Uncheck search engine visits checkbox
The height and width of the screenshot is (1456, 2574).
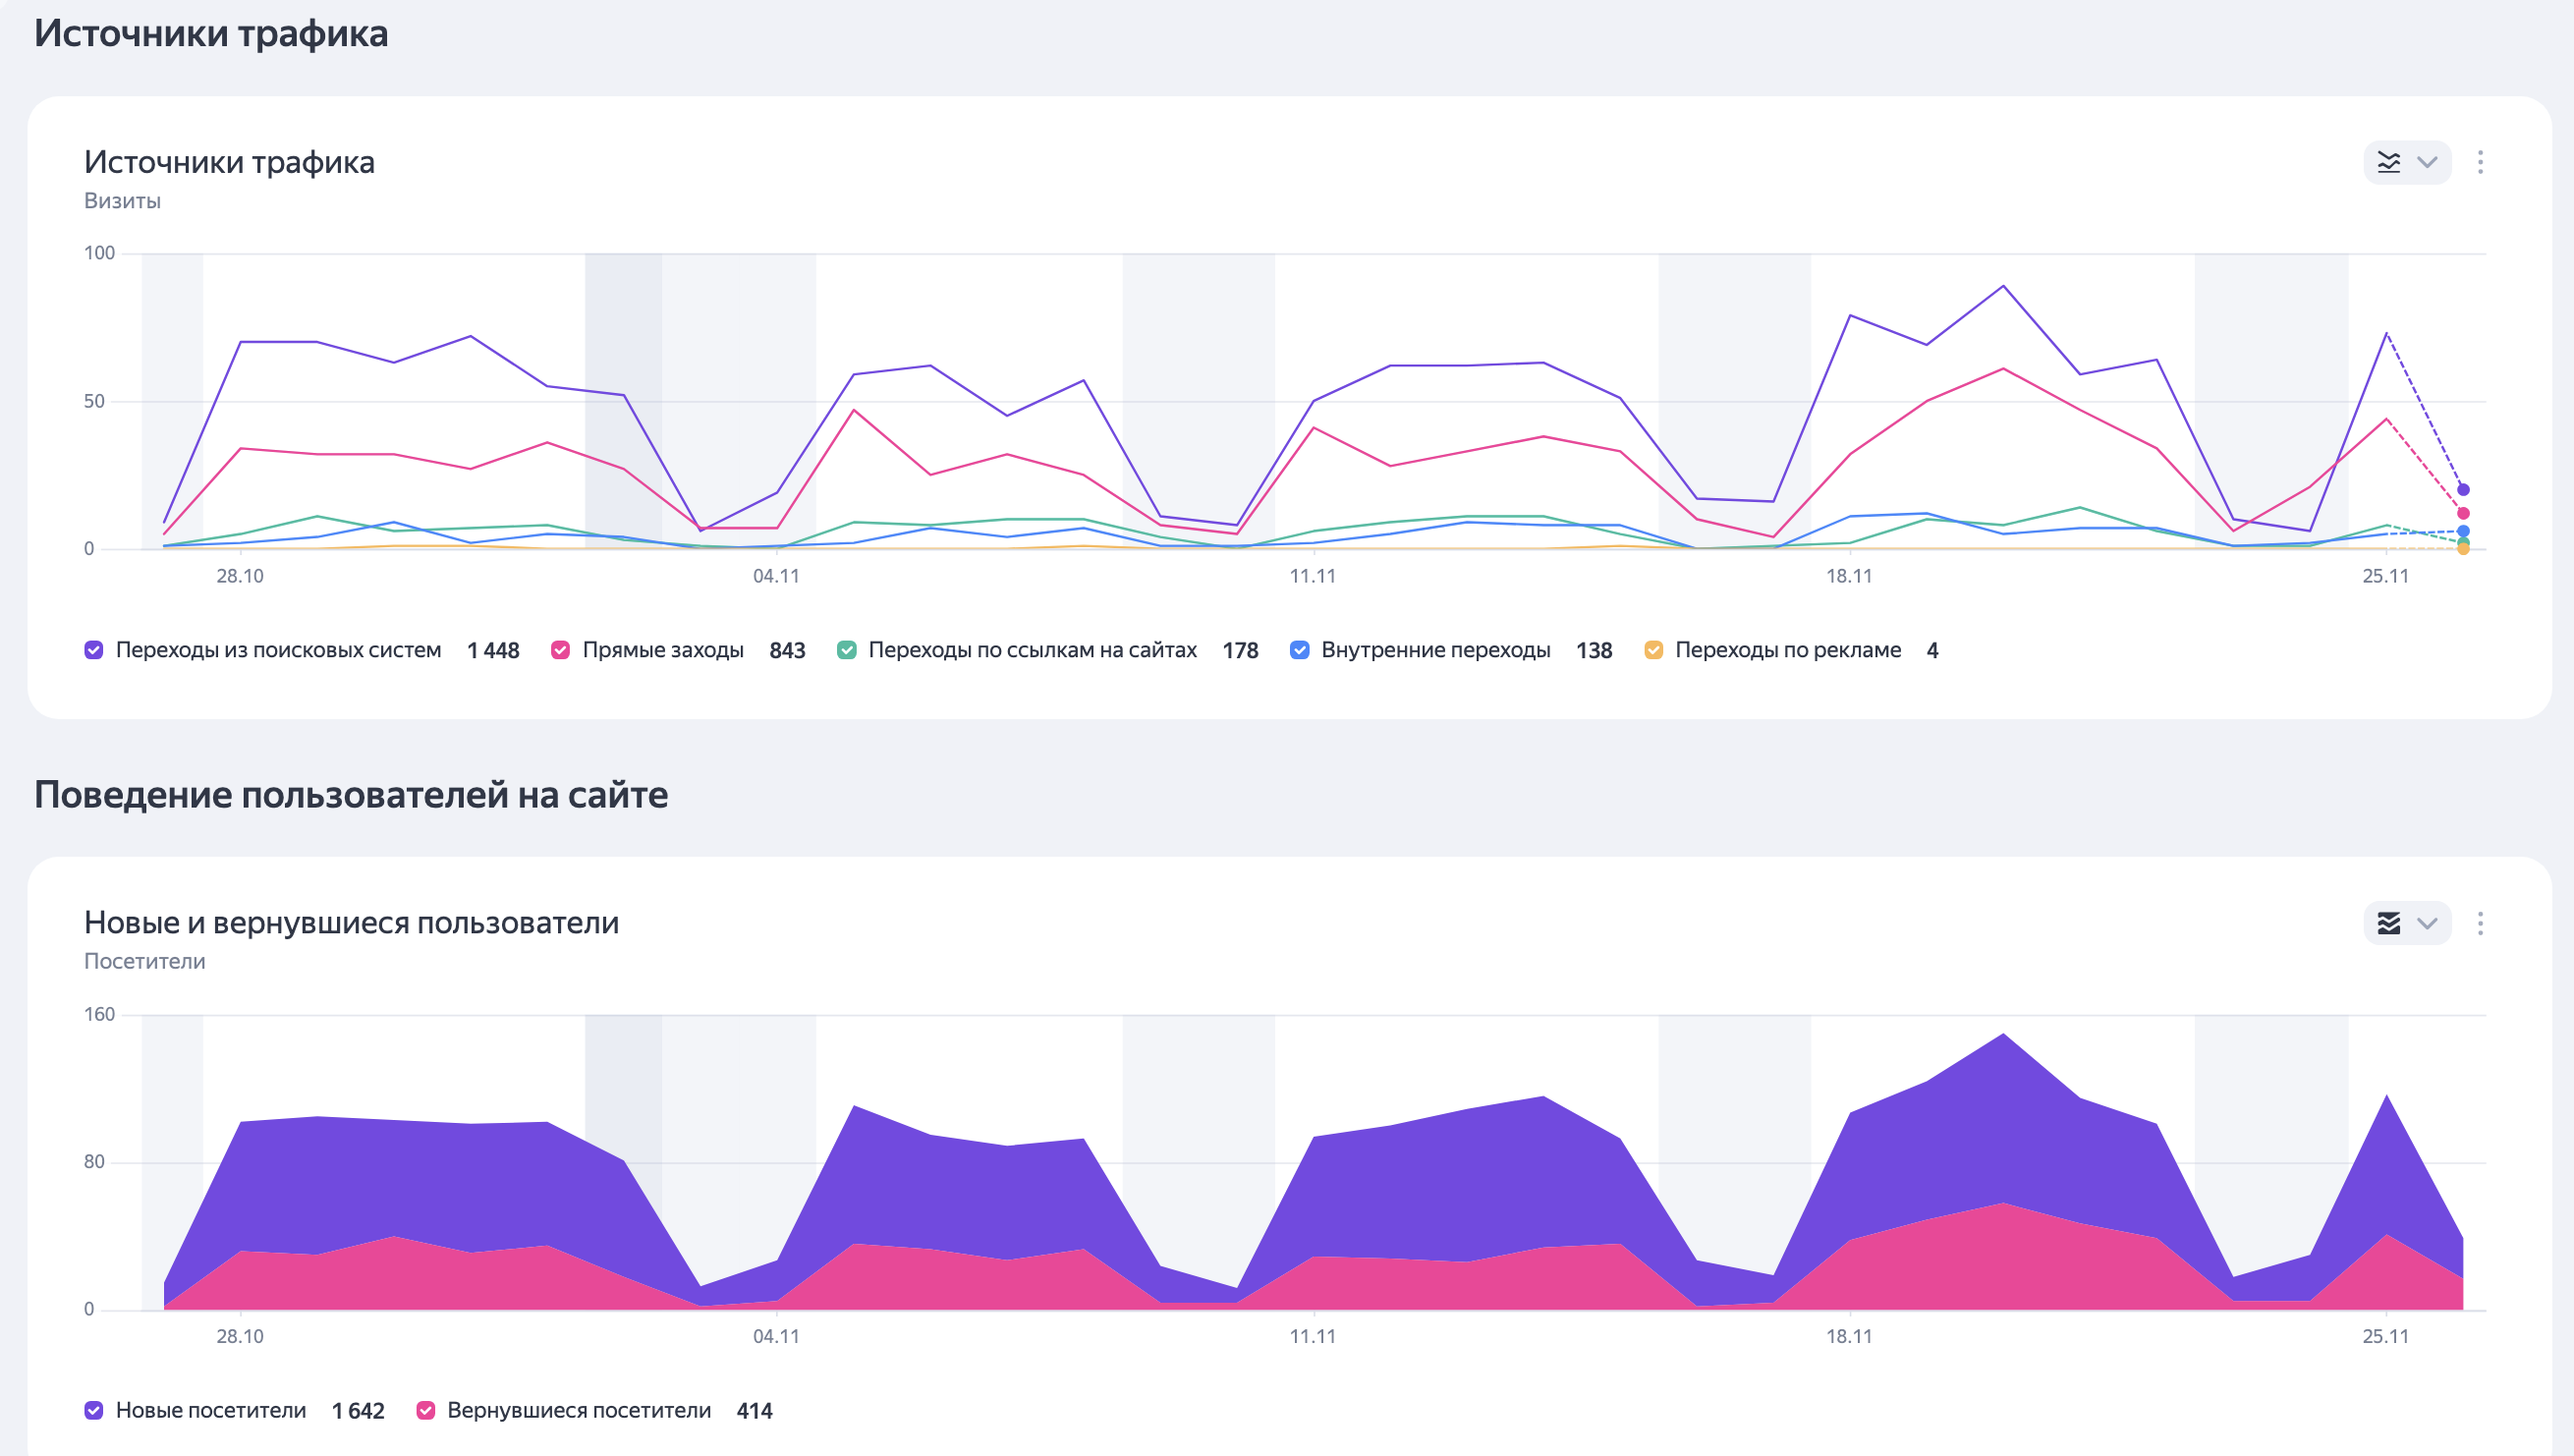pyautogui.click(x=94, y=650)
